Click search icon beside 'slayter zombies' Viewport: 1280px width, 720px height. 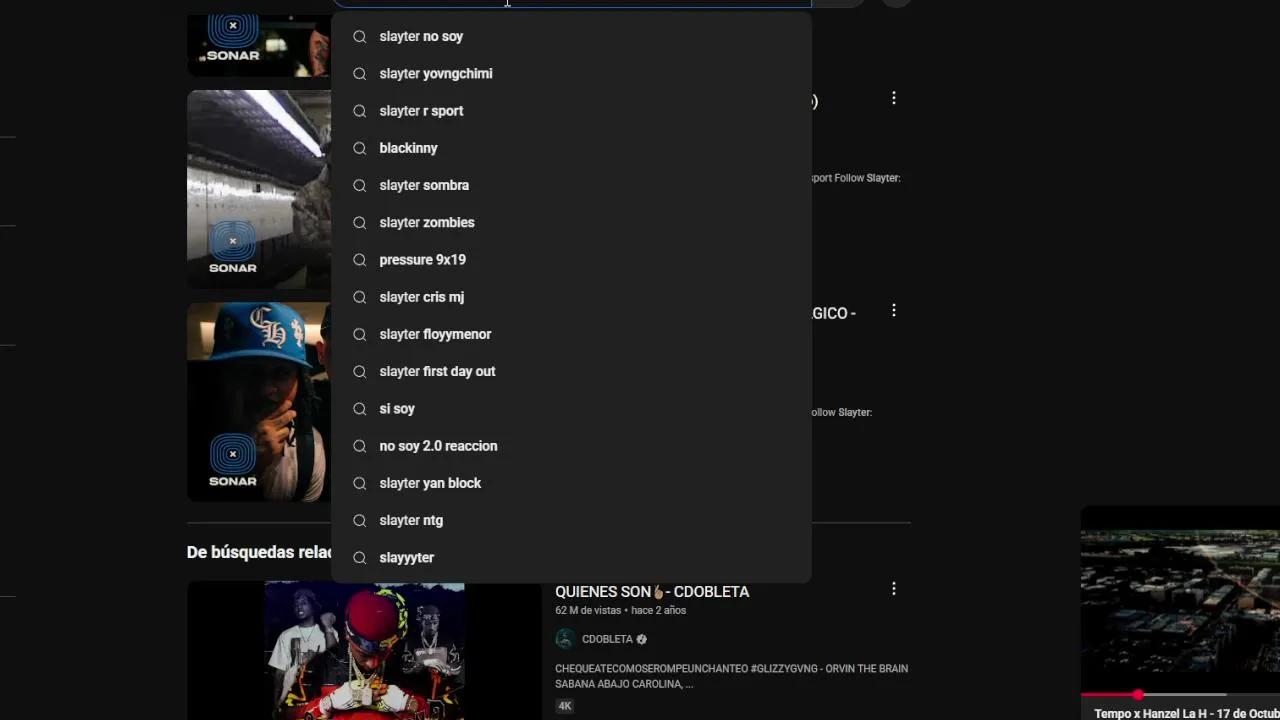tap(360, 222)
